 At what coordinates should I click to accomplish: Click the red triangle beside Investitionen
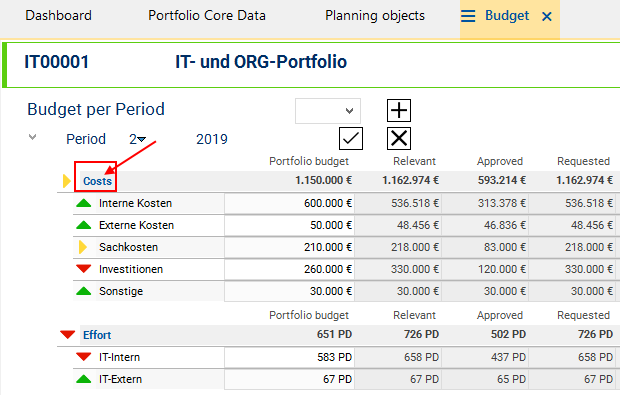click(83, 269)
